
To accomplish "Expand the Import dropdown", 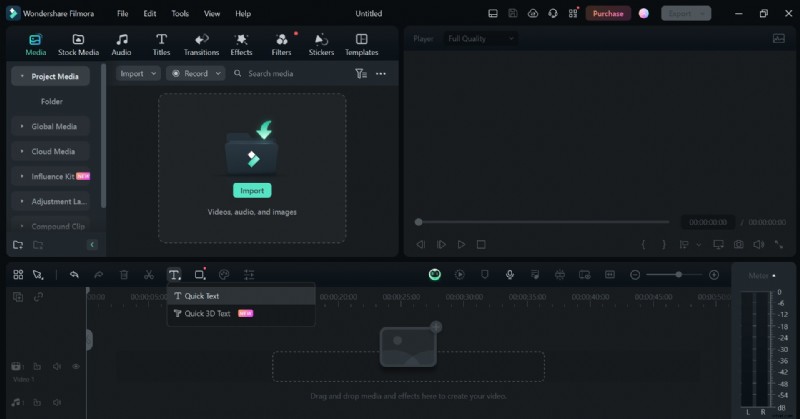I will pos(138,74).
